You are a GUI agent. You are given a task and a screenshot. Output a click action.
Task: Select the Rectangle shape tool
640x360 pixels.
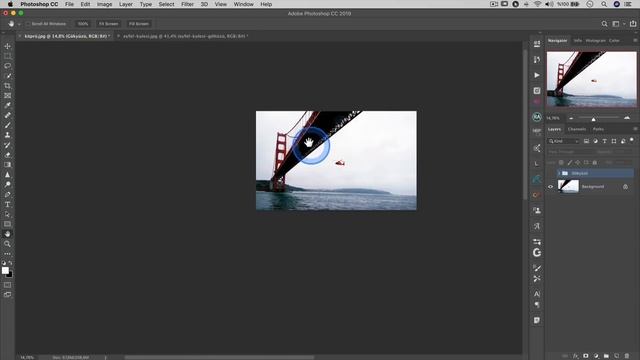(x=7, y=224)
